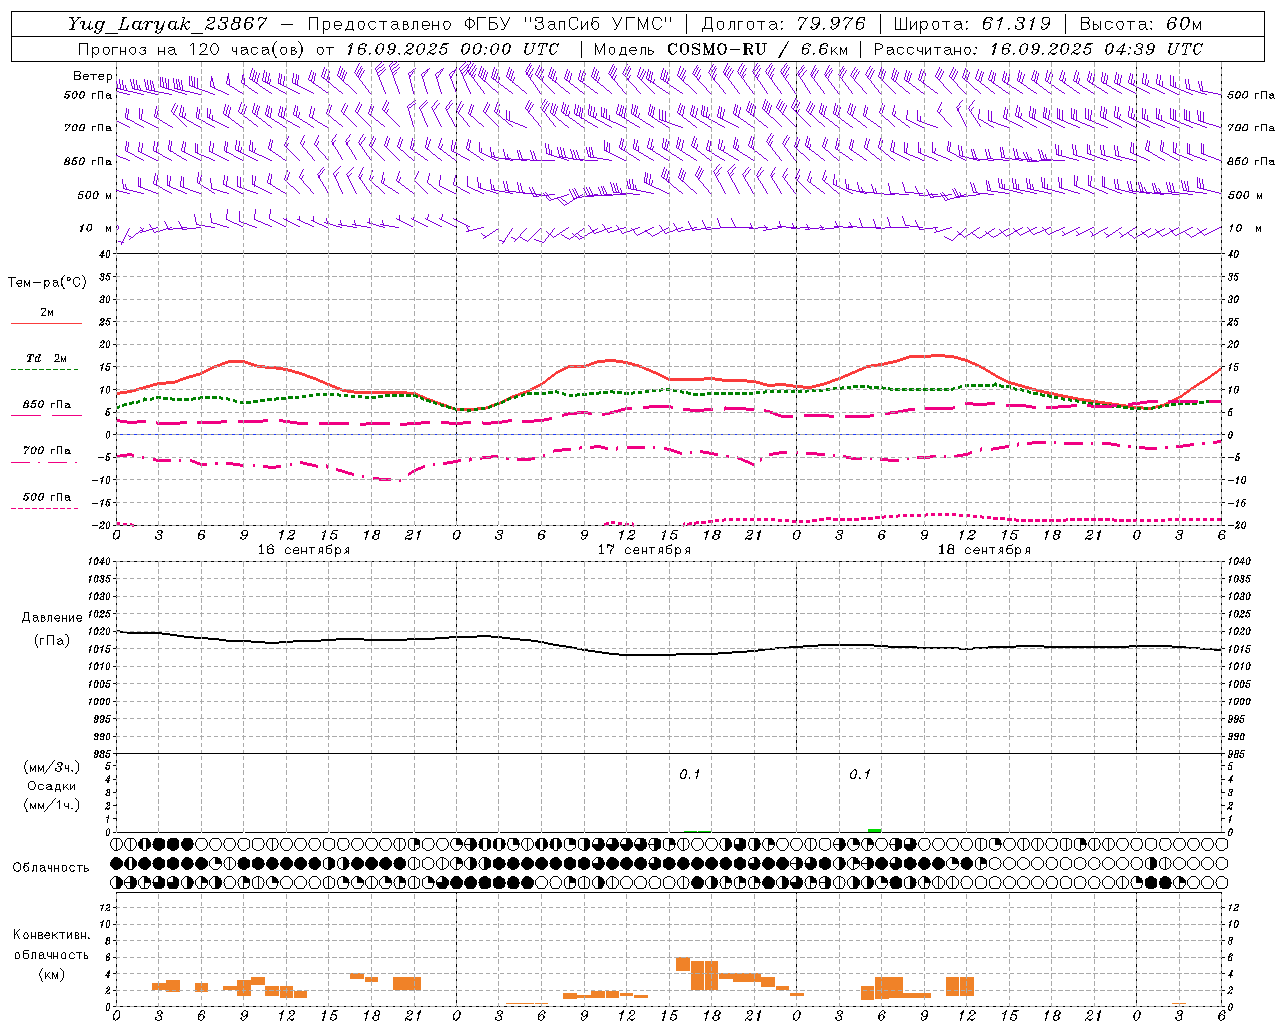The image size is (1280, 1024).
Task: Click the Конвективн. panel label
Action: tap(51, 935)
